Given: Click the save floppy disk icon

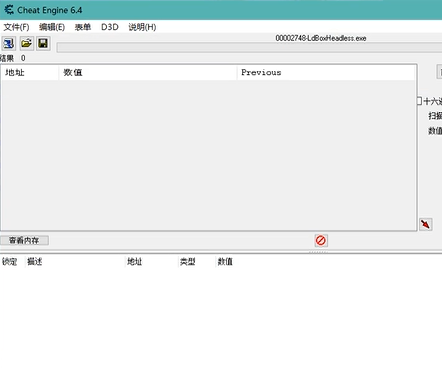Looking at the screenshot, I should (43, 43).
